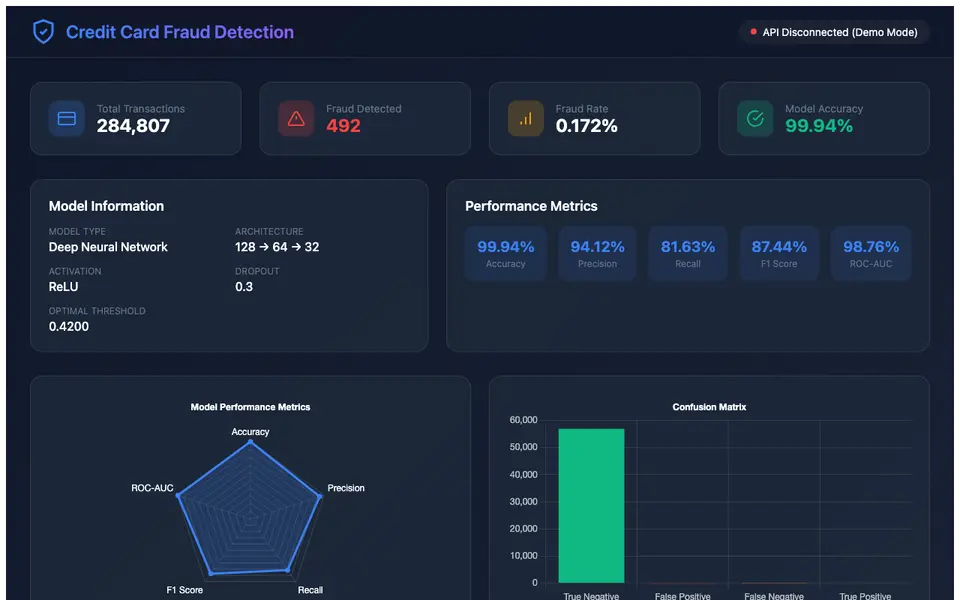Viewport: 960px width, 600px height.
Task: Click the False Positive axis label
Action: point(683,596)
